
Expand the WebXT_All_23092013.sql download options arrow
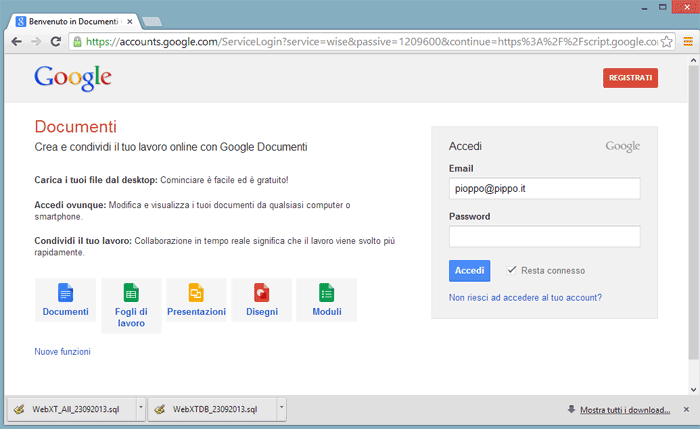point(141,407)
